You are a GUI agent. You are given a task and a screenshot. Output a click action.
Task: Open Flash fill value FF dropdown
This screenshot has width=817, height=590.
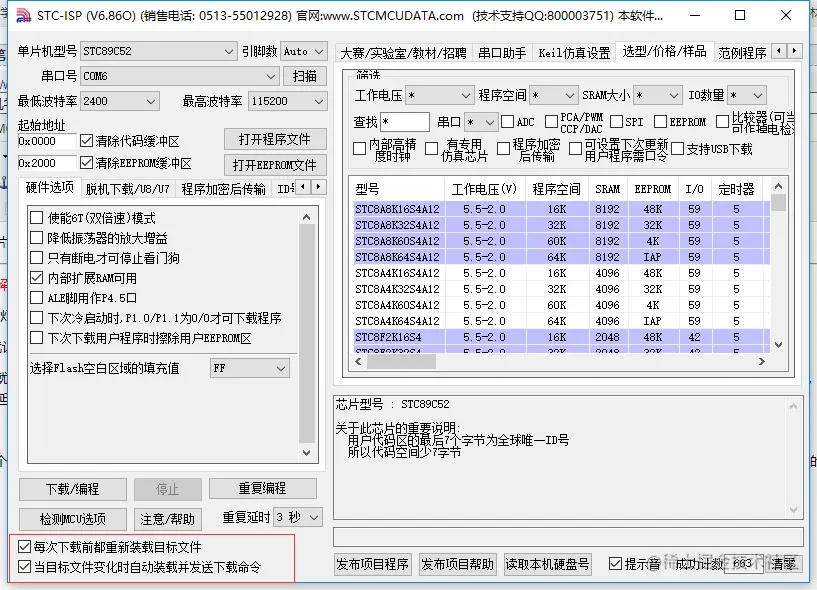(250, 368)
